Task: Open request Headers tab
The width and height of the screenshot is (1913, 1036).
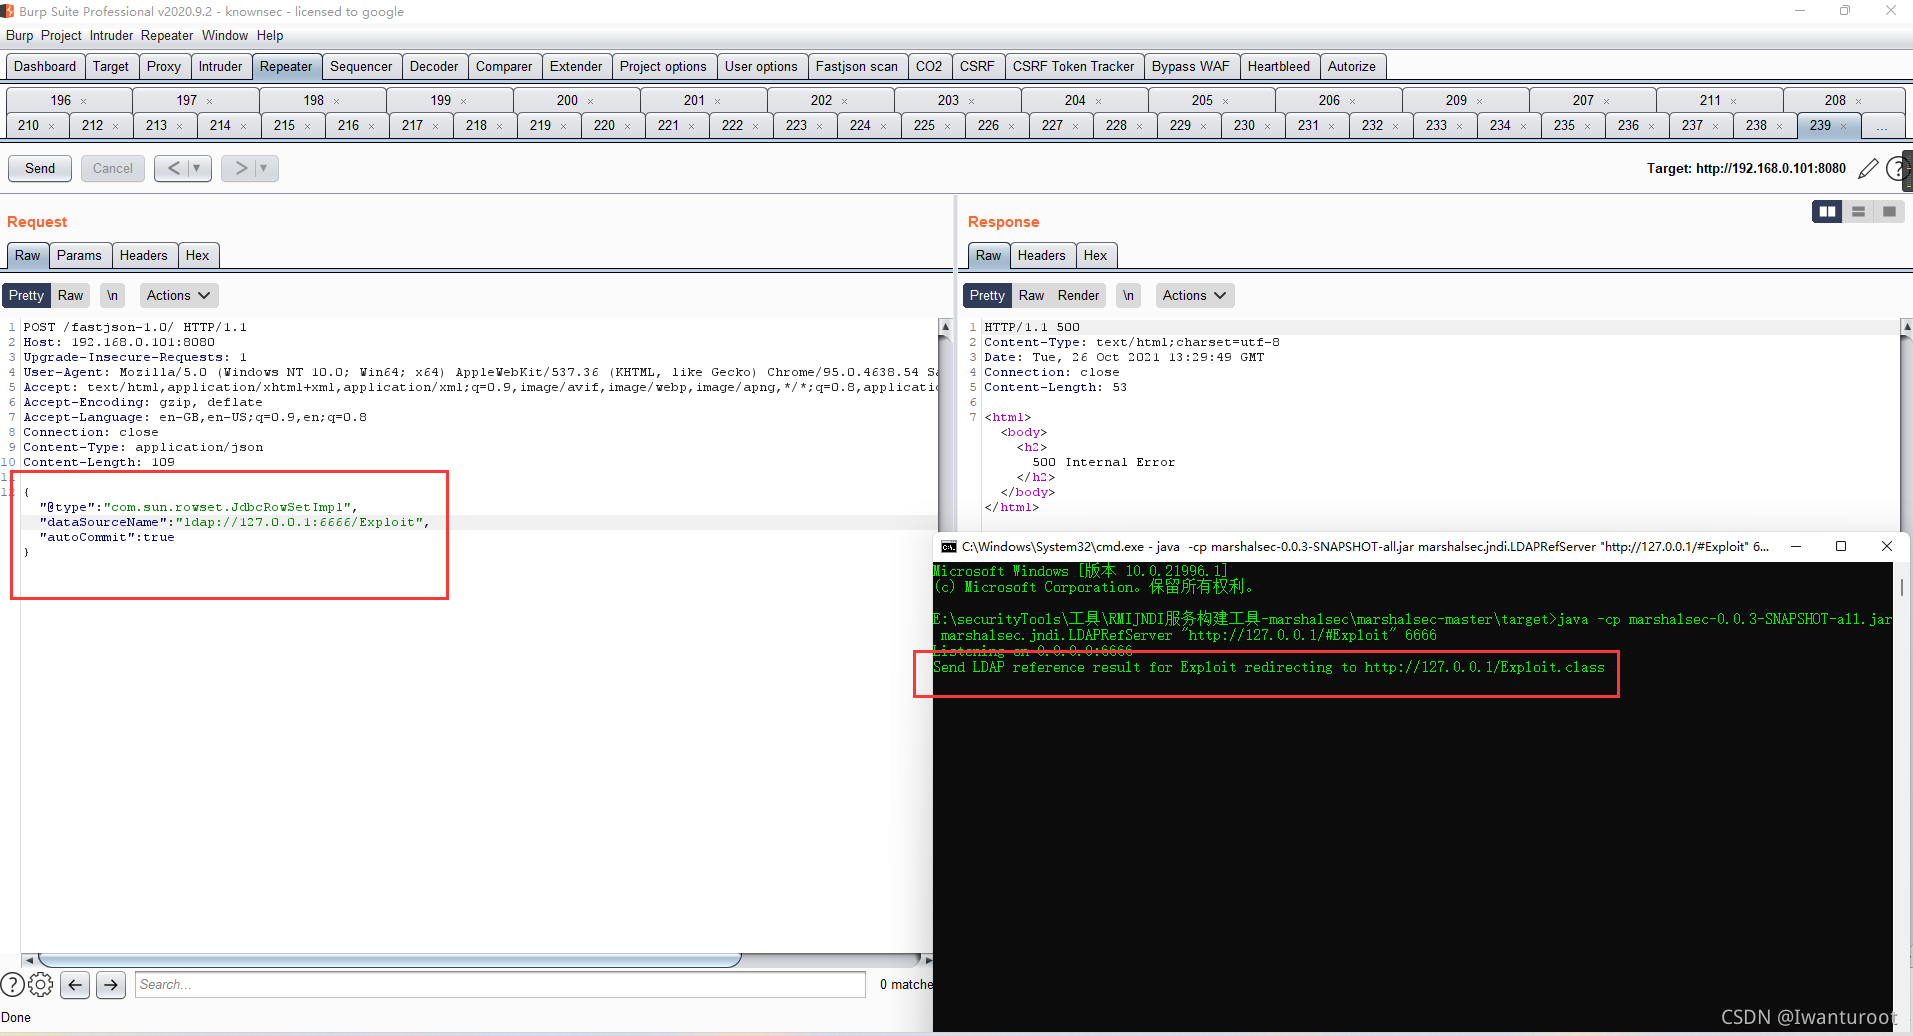Action: pyautogui.click(x=144, y=256)
